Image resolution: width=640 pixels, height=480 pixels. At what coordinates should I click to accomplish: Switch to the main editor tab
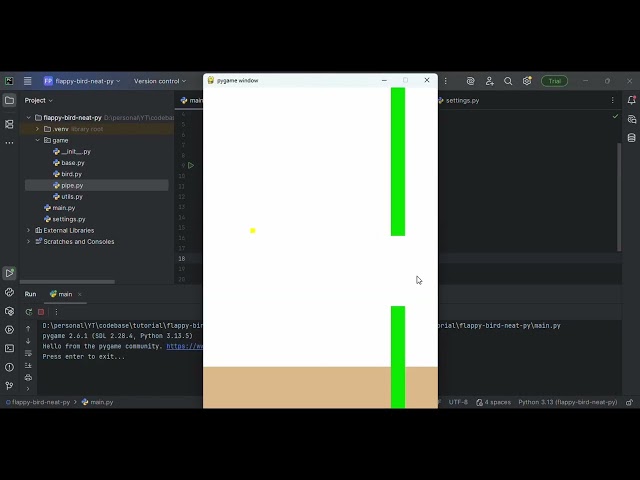[x=191, y=100]
